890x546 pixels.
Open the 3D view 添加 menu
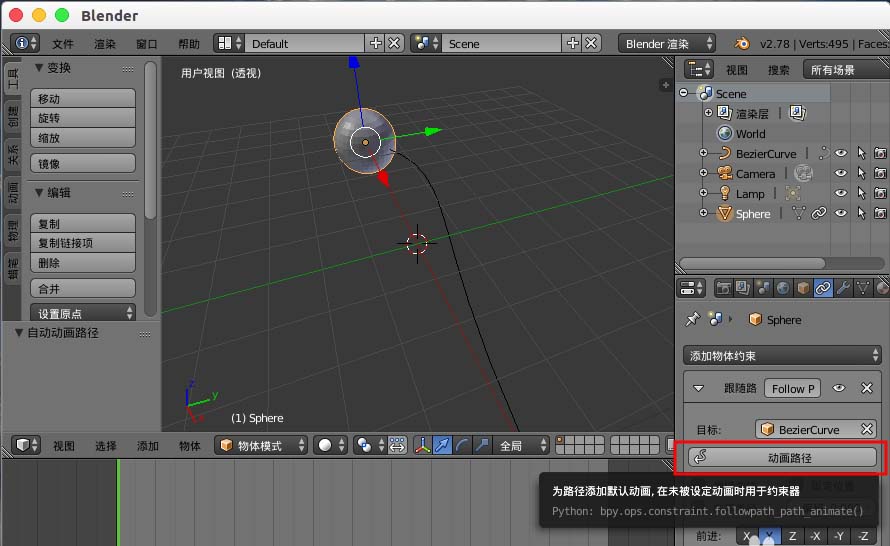(148, 446)
